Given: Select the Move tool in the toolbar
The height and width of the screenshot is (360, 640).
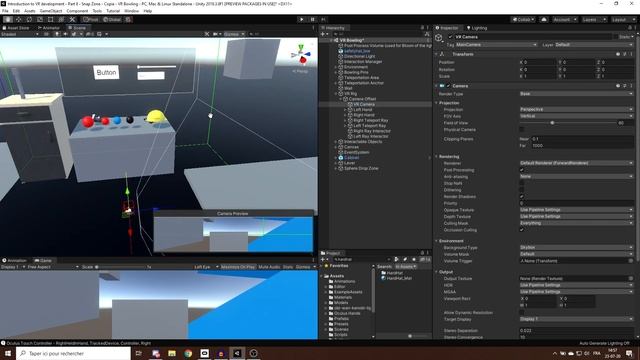Looking at the screenshot, I should click(x=18, y=19).
